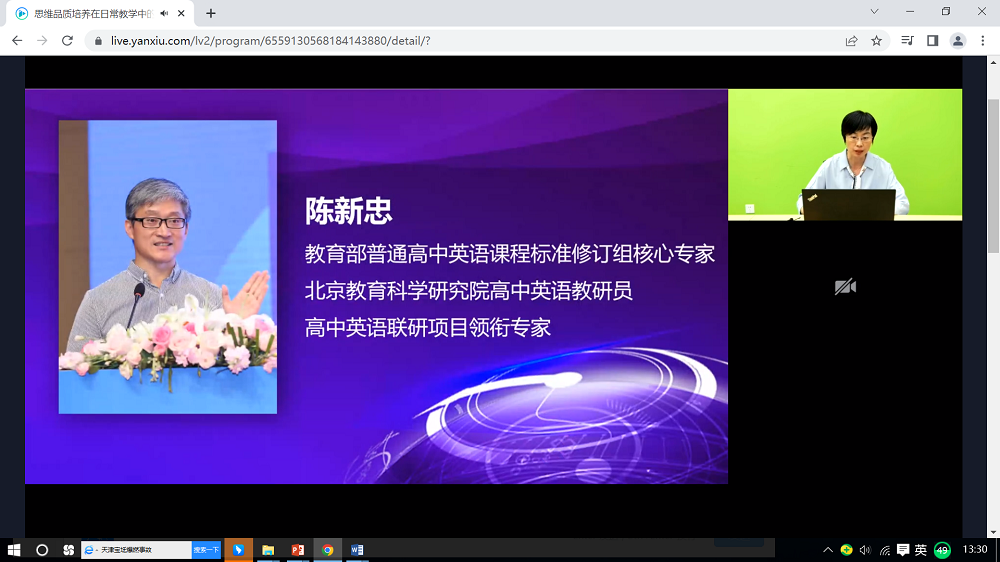Open File Explorer from the taskbar
Viewport: 1000px width, 562px height.
(x=268, y=550)
